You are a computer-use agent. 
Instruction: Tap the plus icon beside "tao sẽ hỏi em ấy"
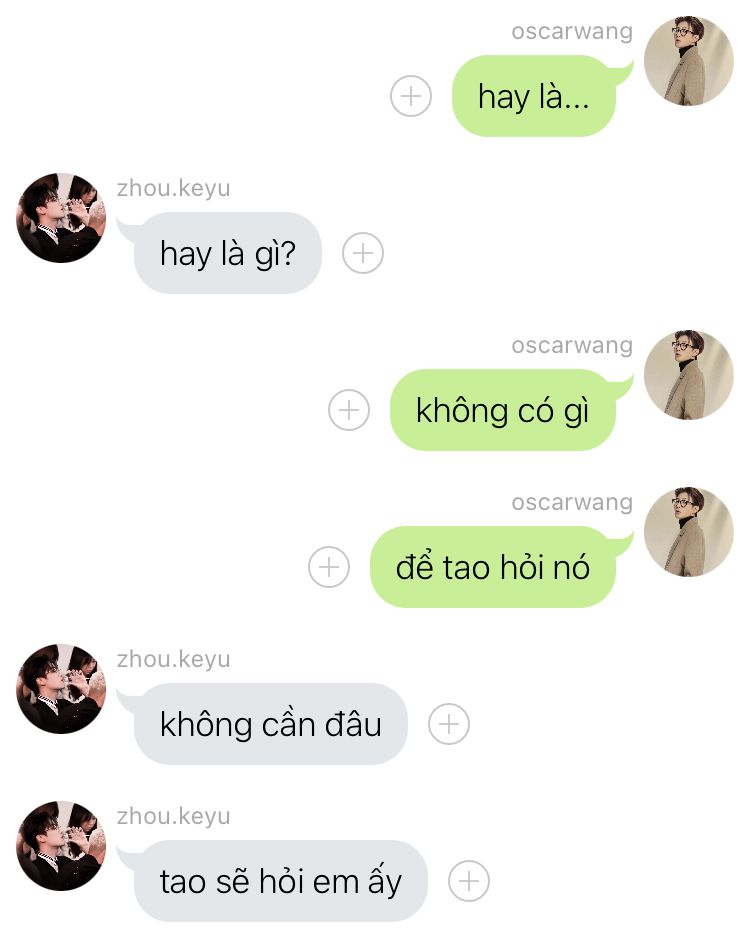469,881
